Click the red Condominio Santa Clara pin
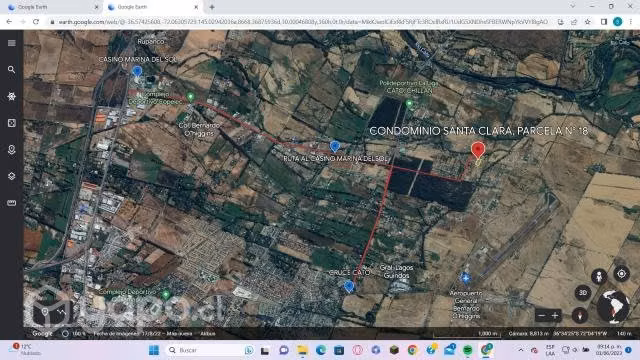The image size is (640, 360). pos(478,150)
